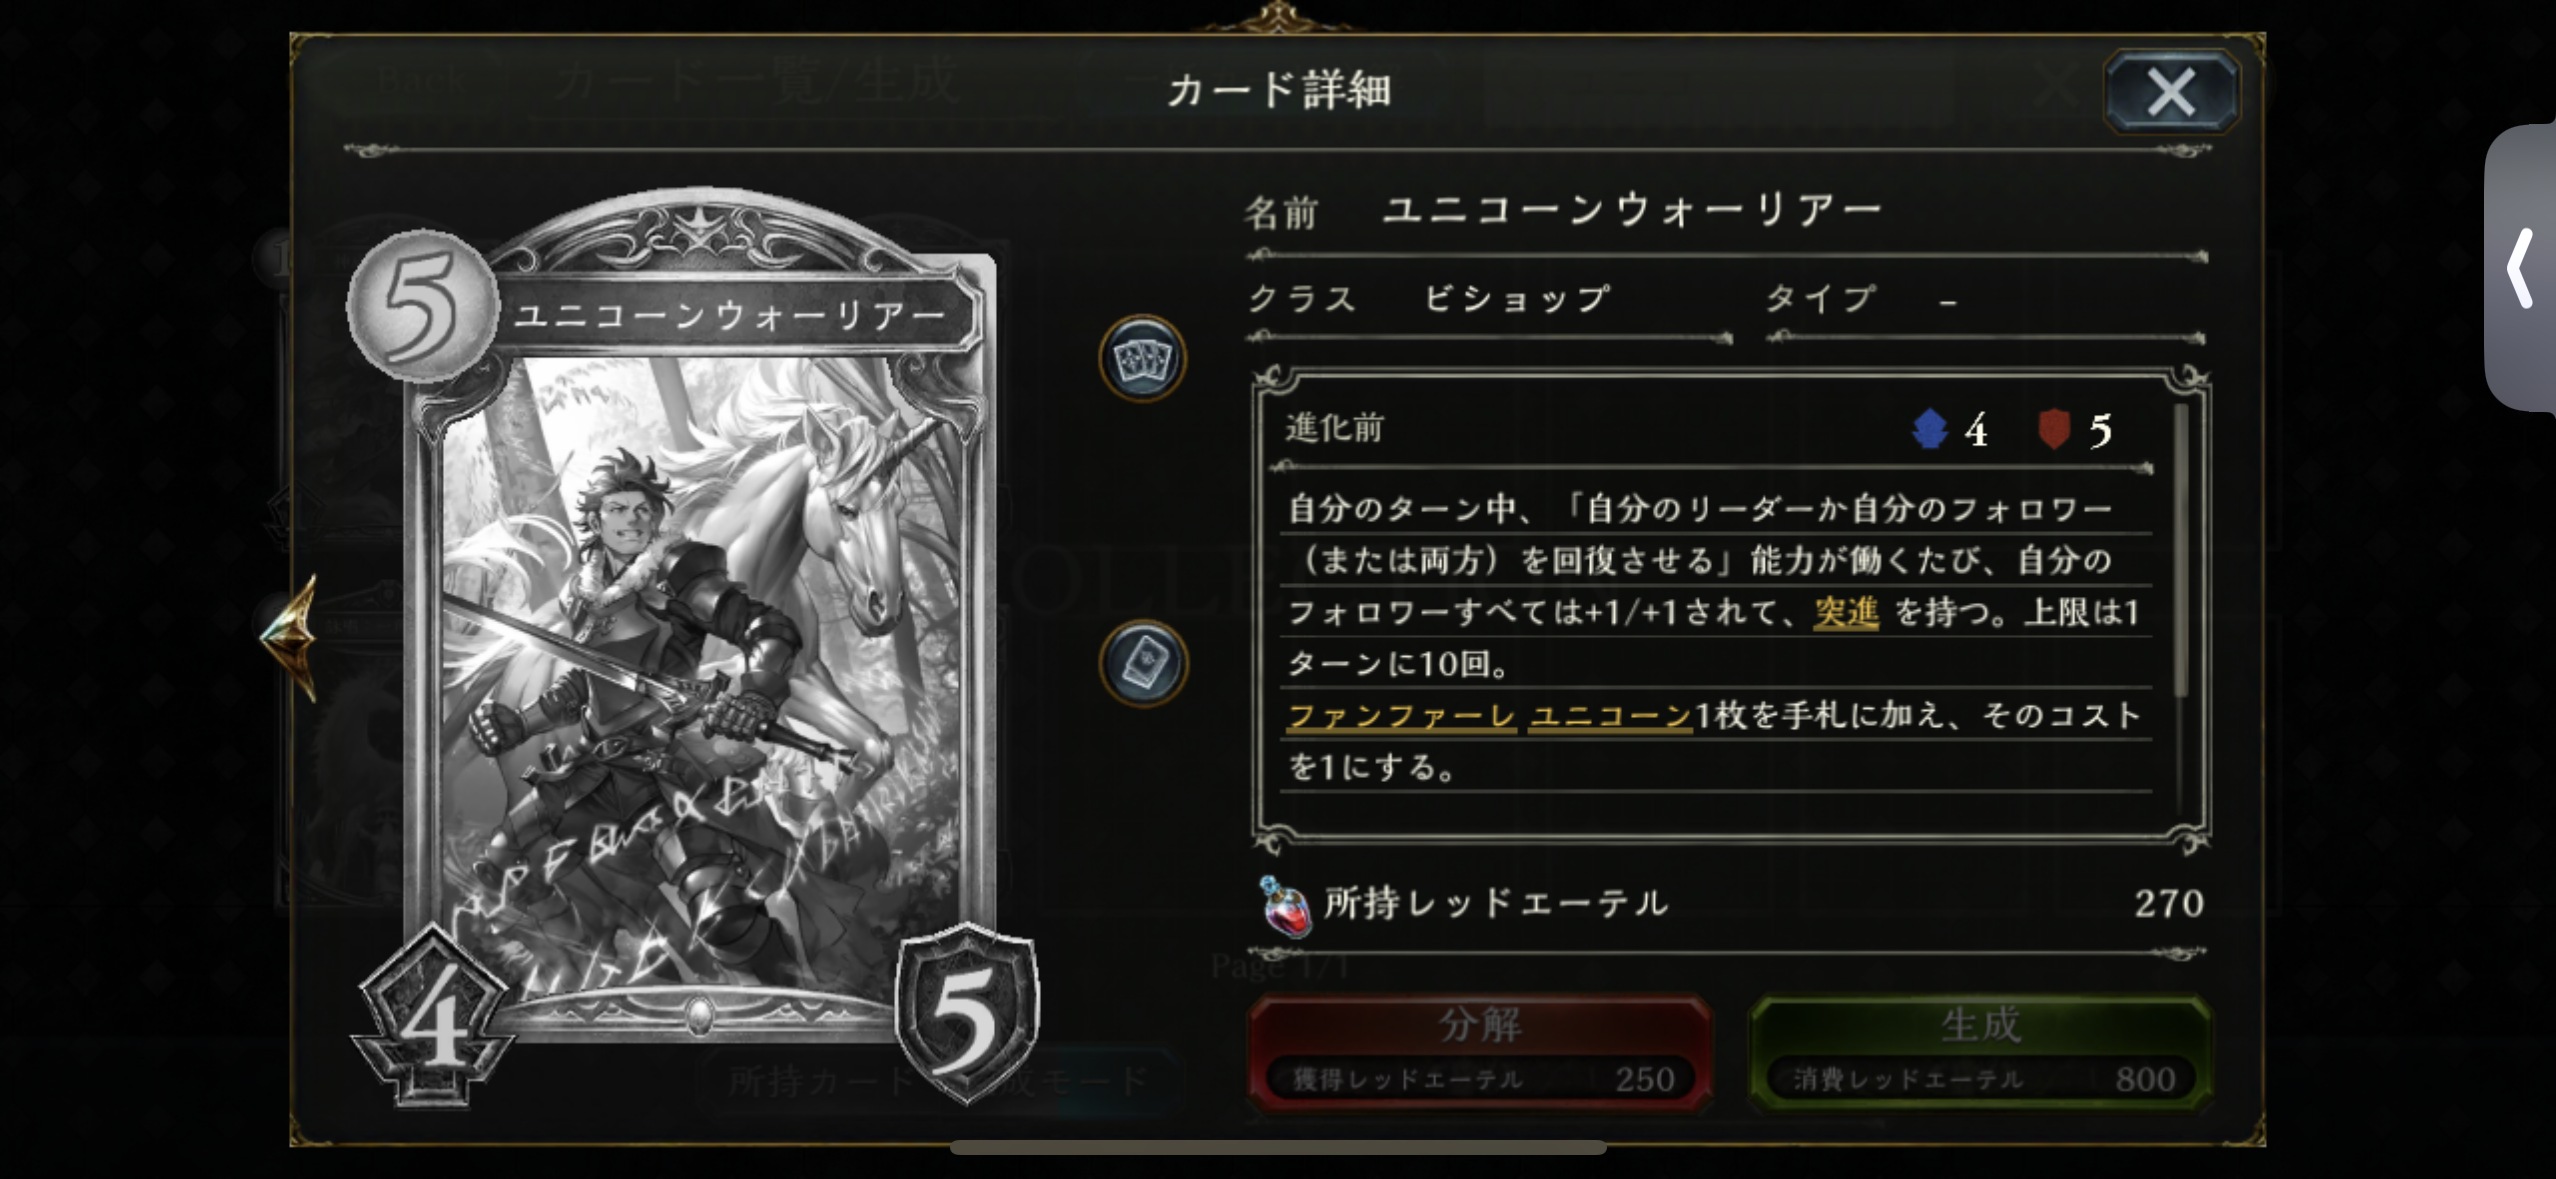Image resolution: width=2556 pixels, height=1179 pixels.
Task: Tap the 進化前 unevolved stats header
Action: pyautogui.click(x=1334, y=428)
